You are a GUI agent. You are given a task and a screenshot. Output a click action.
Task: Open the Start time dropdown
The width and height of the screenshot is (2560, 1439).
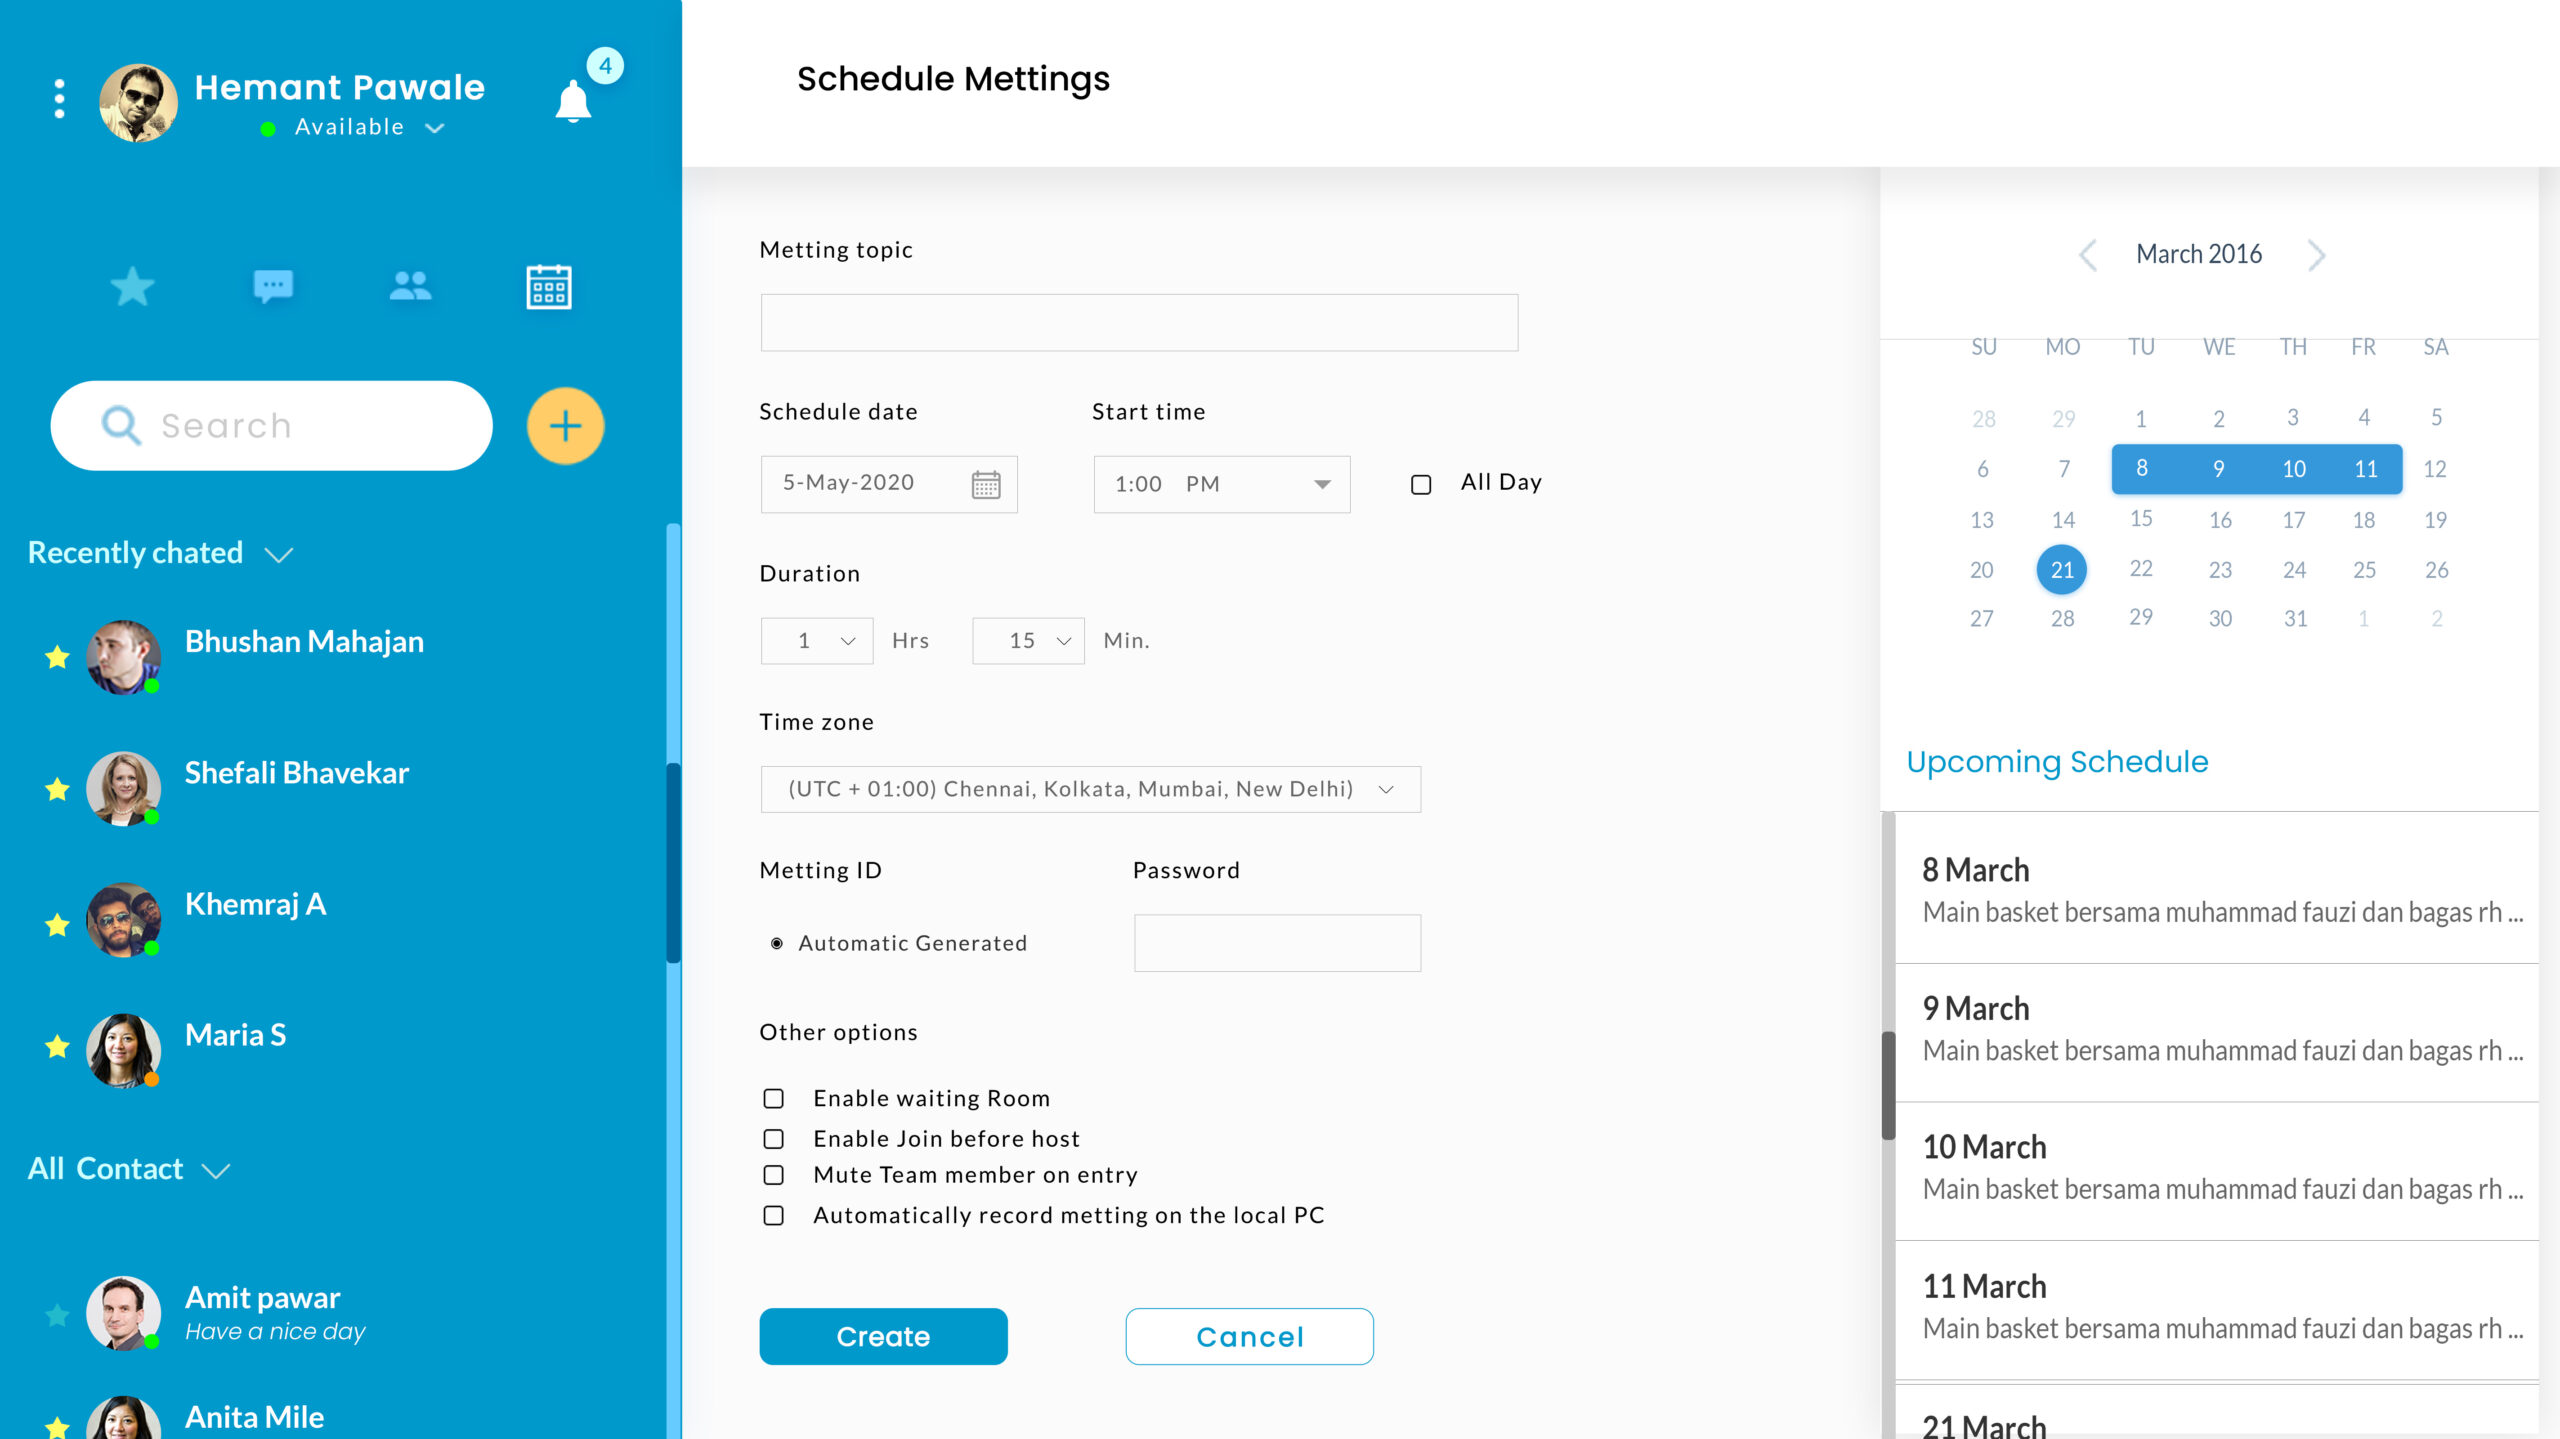1222,485
